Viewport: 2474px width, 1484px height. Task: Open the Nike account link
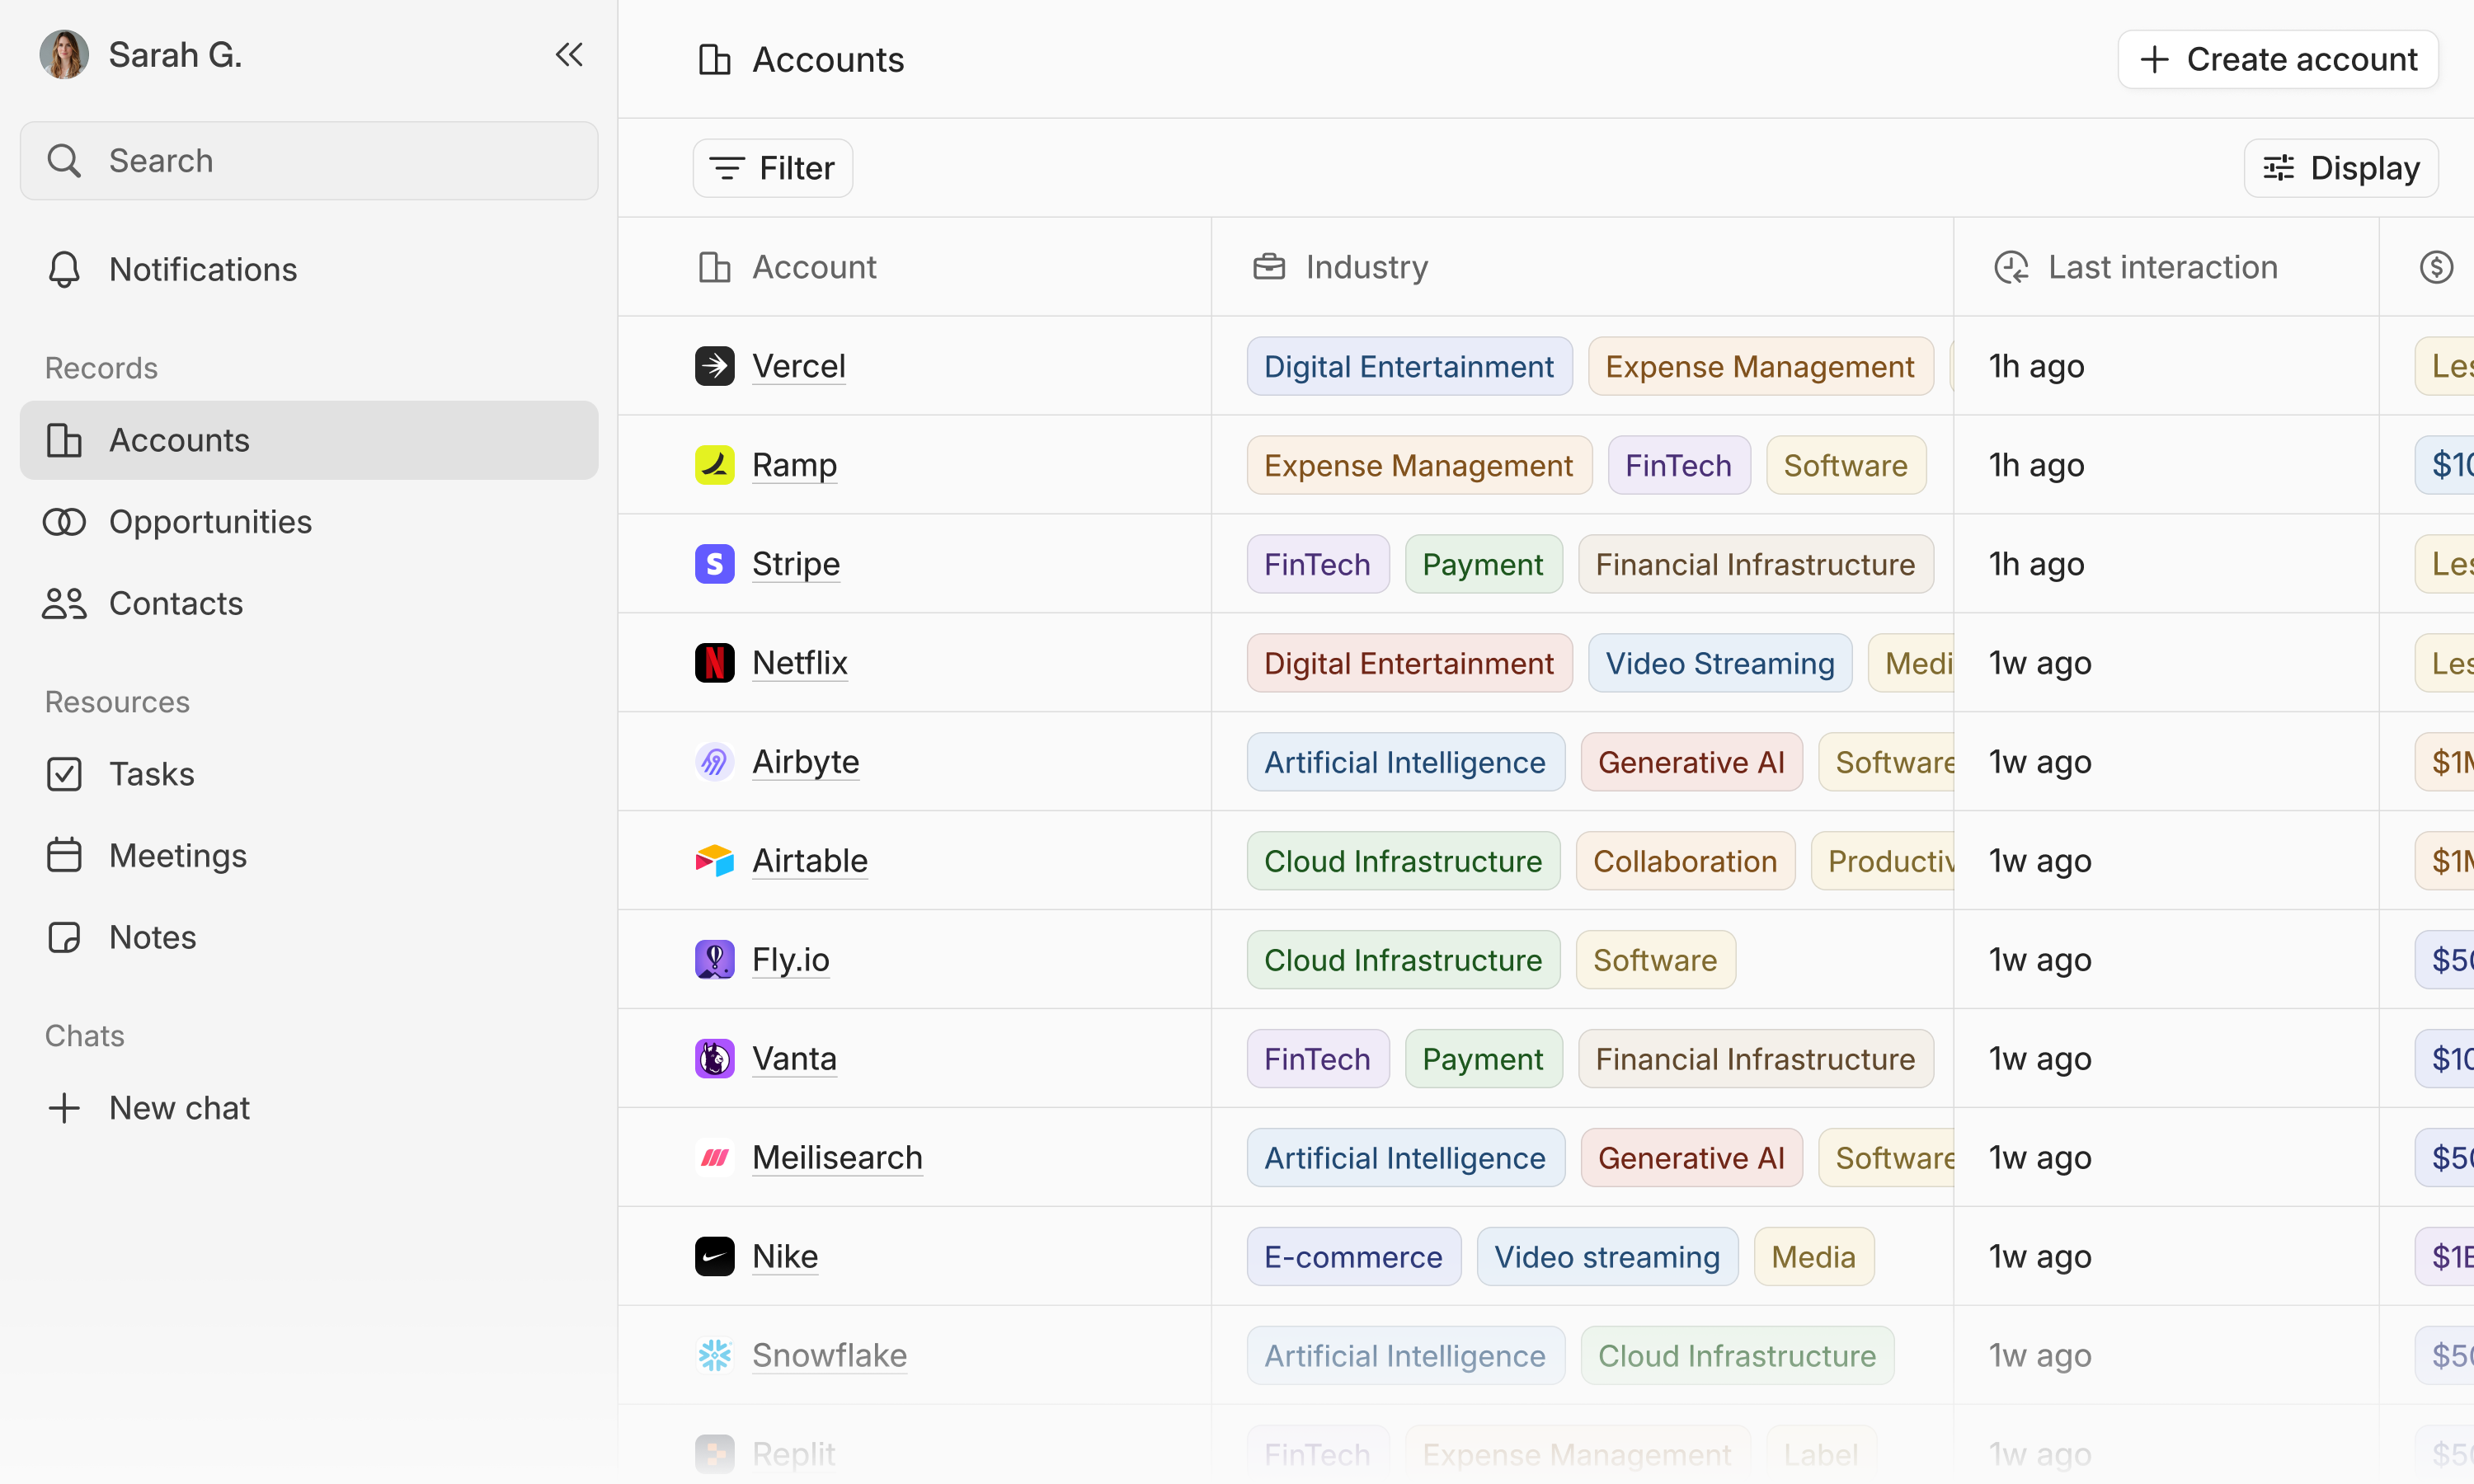(785, 1257)
